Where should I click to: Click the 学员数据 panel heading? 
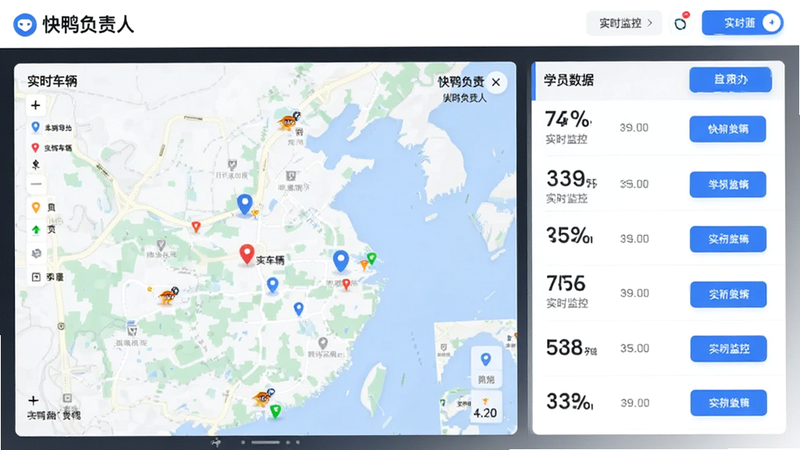(x=568, y=80)
